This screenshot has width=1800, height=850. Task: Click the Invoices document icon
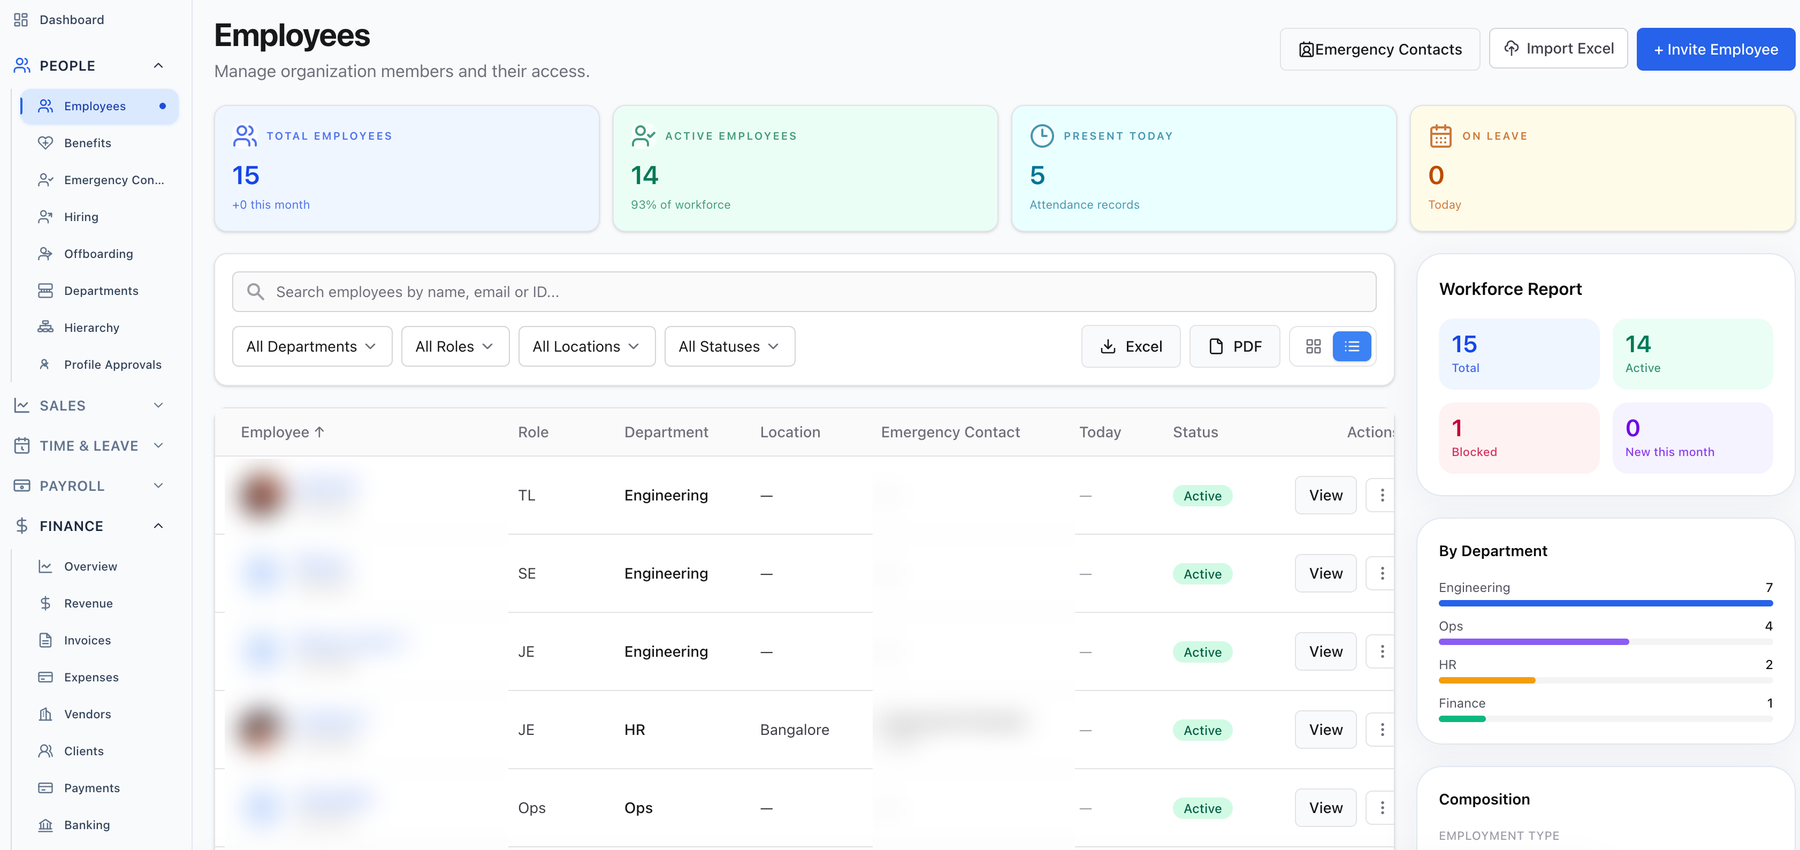tap(45, 641)
